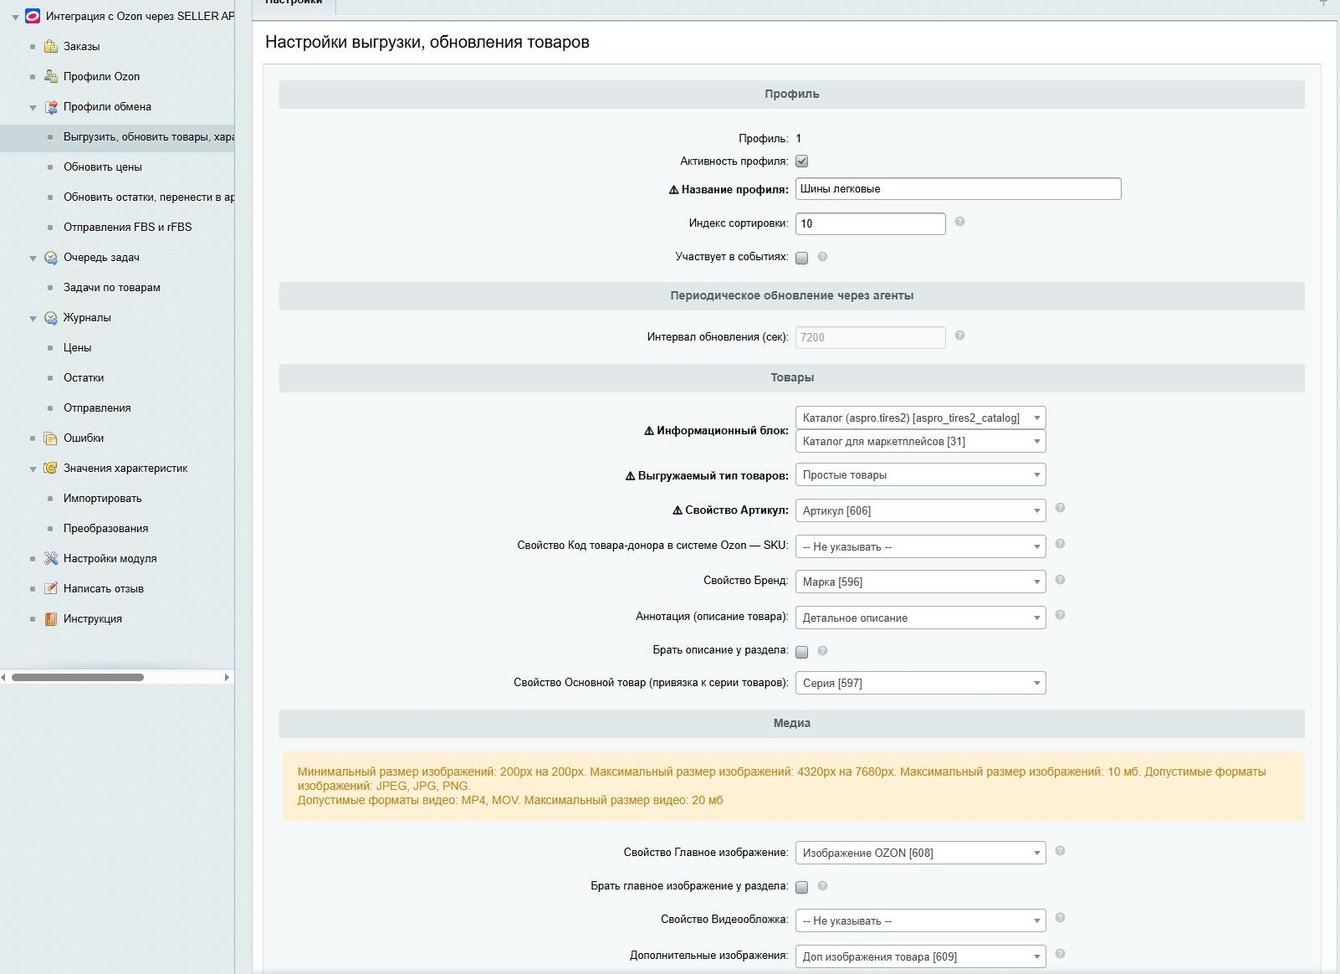Open the Остатки journal
Viewport: 1340px width, 974px height.
[84, 378]
